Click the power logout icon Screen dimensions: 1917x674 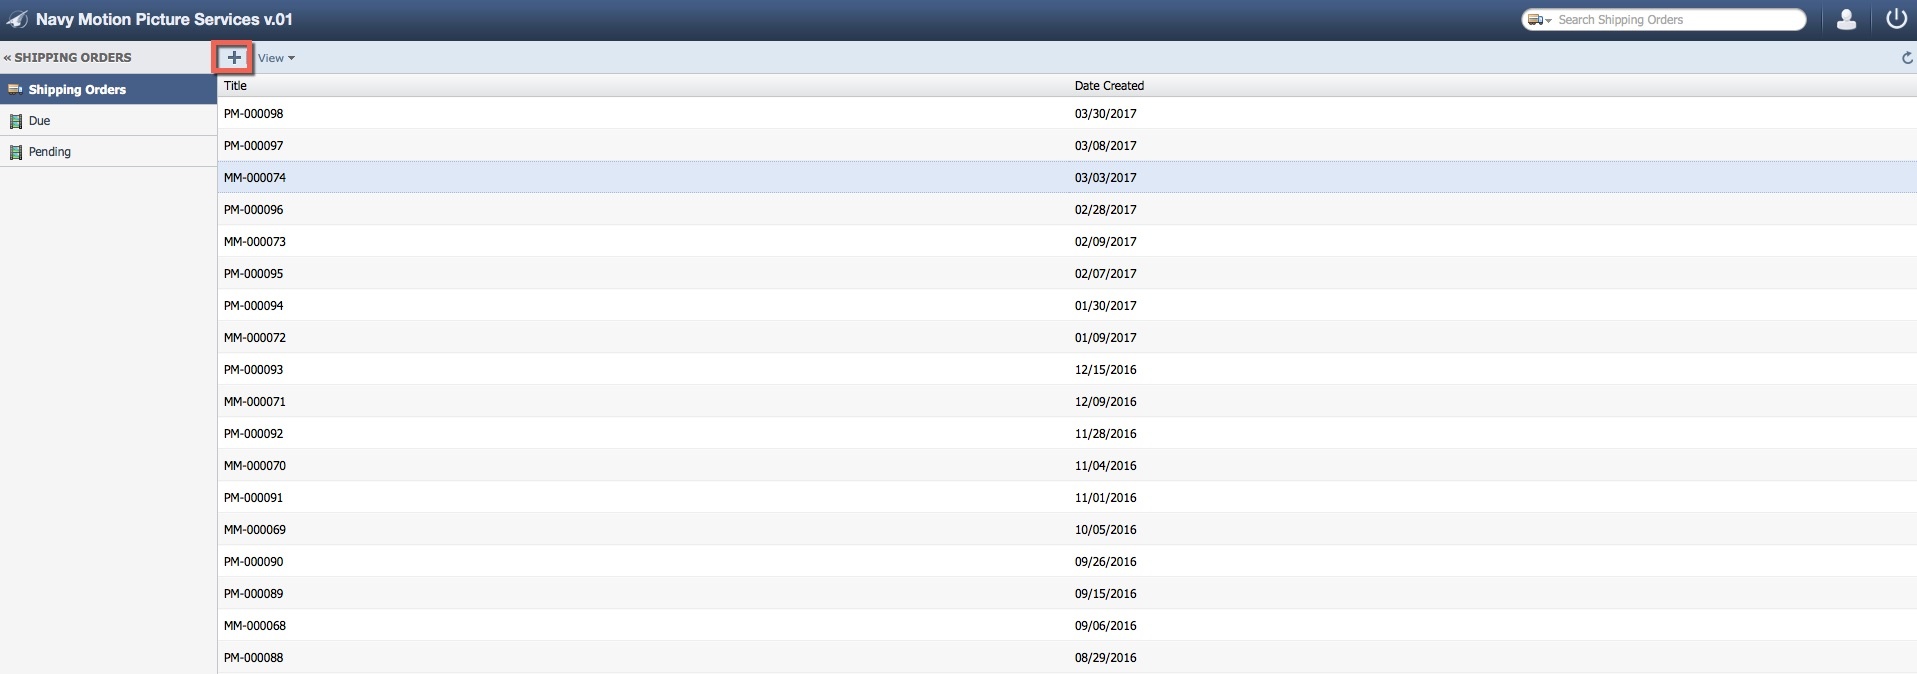(1895, 19)
